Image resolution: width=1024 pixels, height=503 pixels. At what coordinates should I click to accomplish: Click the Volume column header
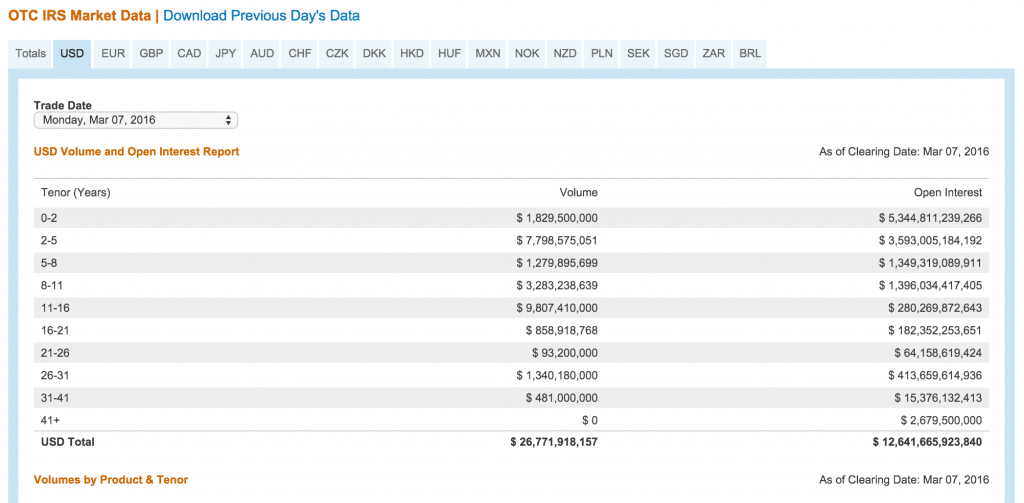click(578, 192)
